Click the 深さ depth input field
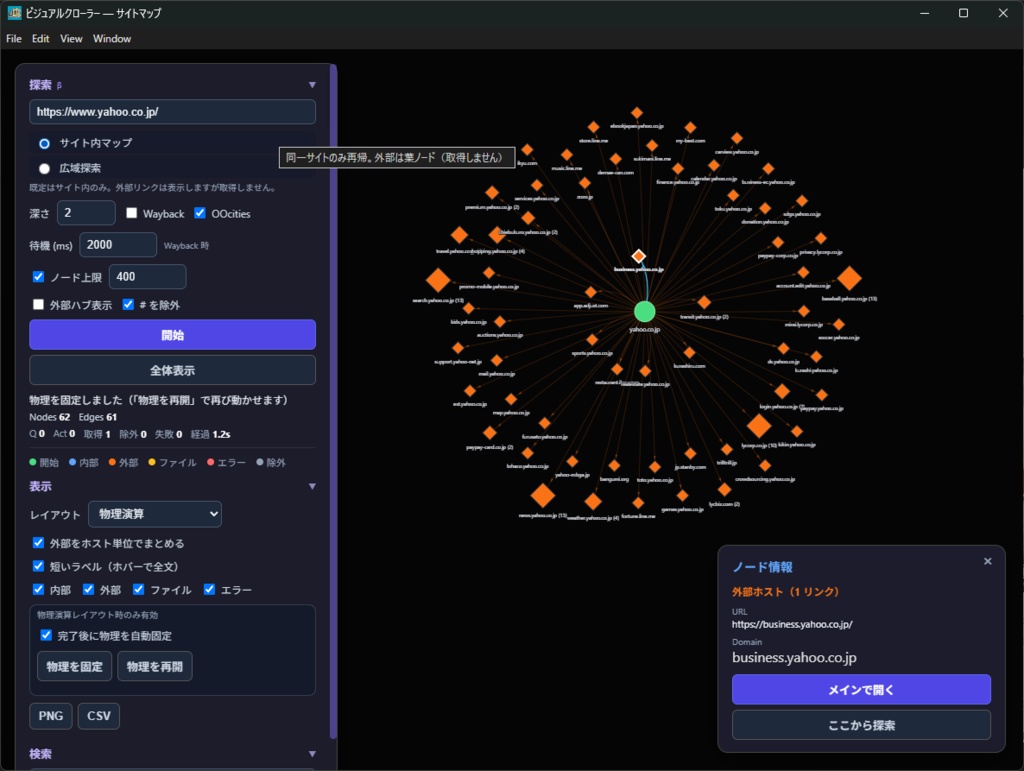 pos(86,213)
